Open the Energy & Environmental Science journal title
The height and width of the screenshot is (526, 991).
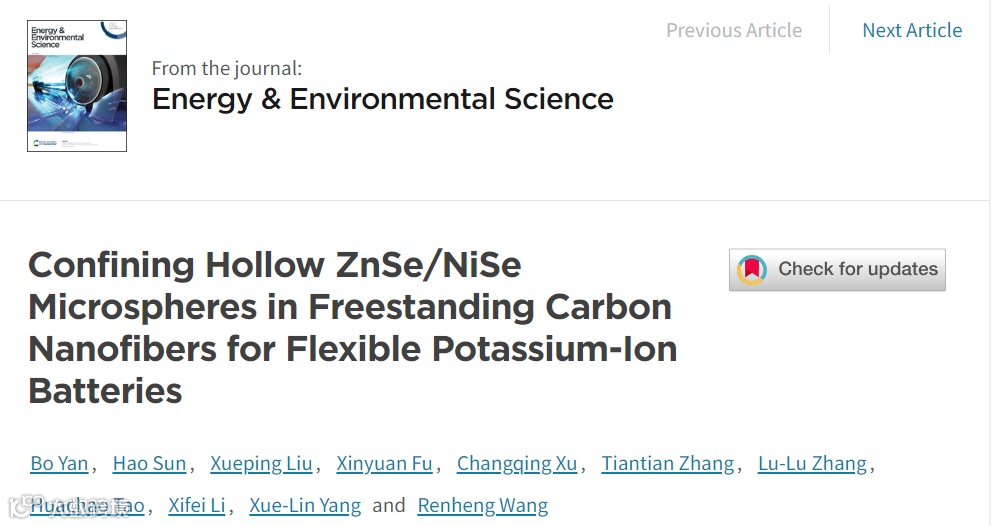click(382, 99)
